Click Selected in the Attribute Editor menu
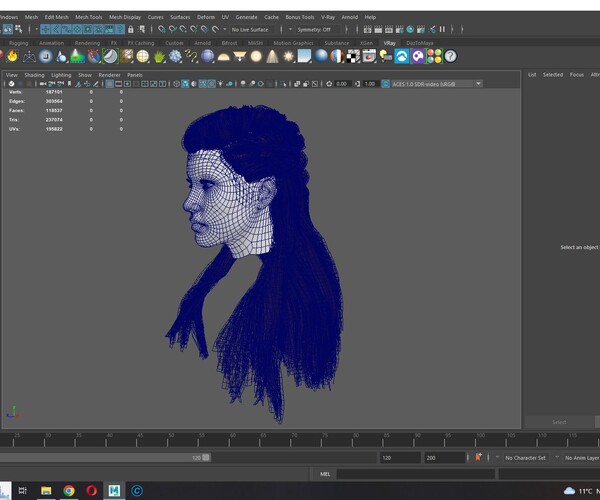 click(553, 75)
